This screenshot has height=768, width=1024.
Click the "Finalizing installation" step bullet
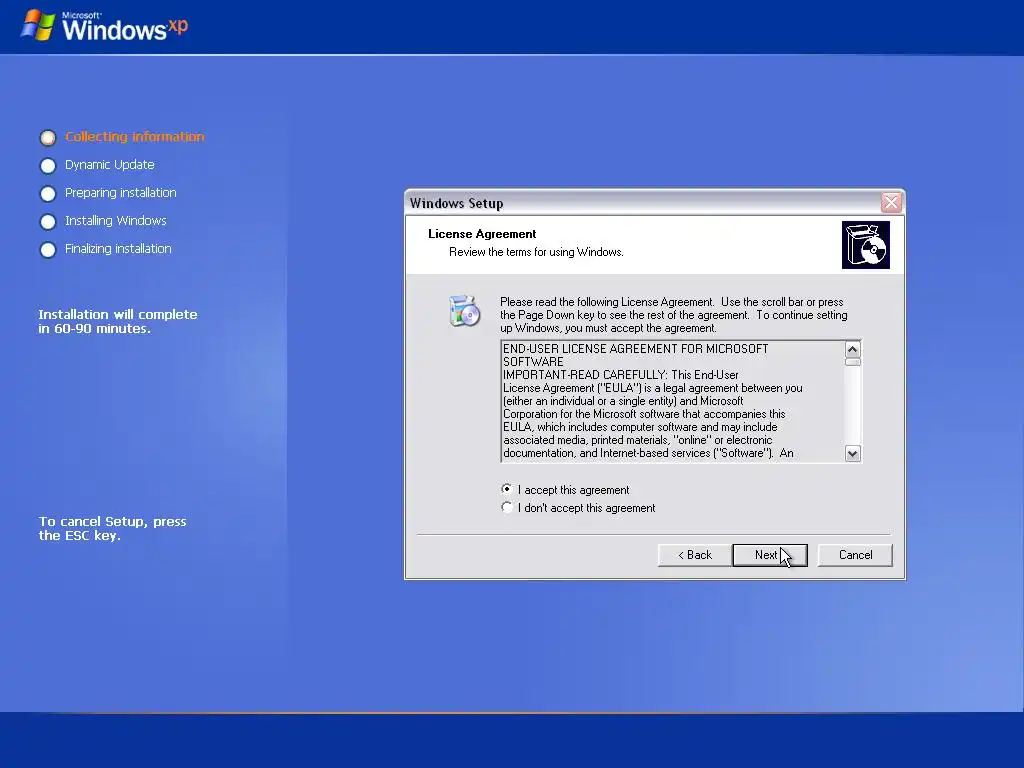(x=48, y=250)
